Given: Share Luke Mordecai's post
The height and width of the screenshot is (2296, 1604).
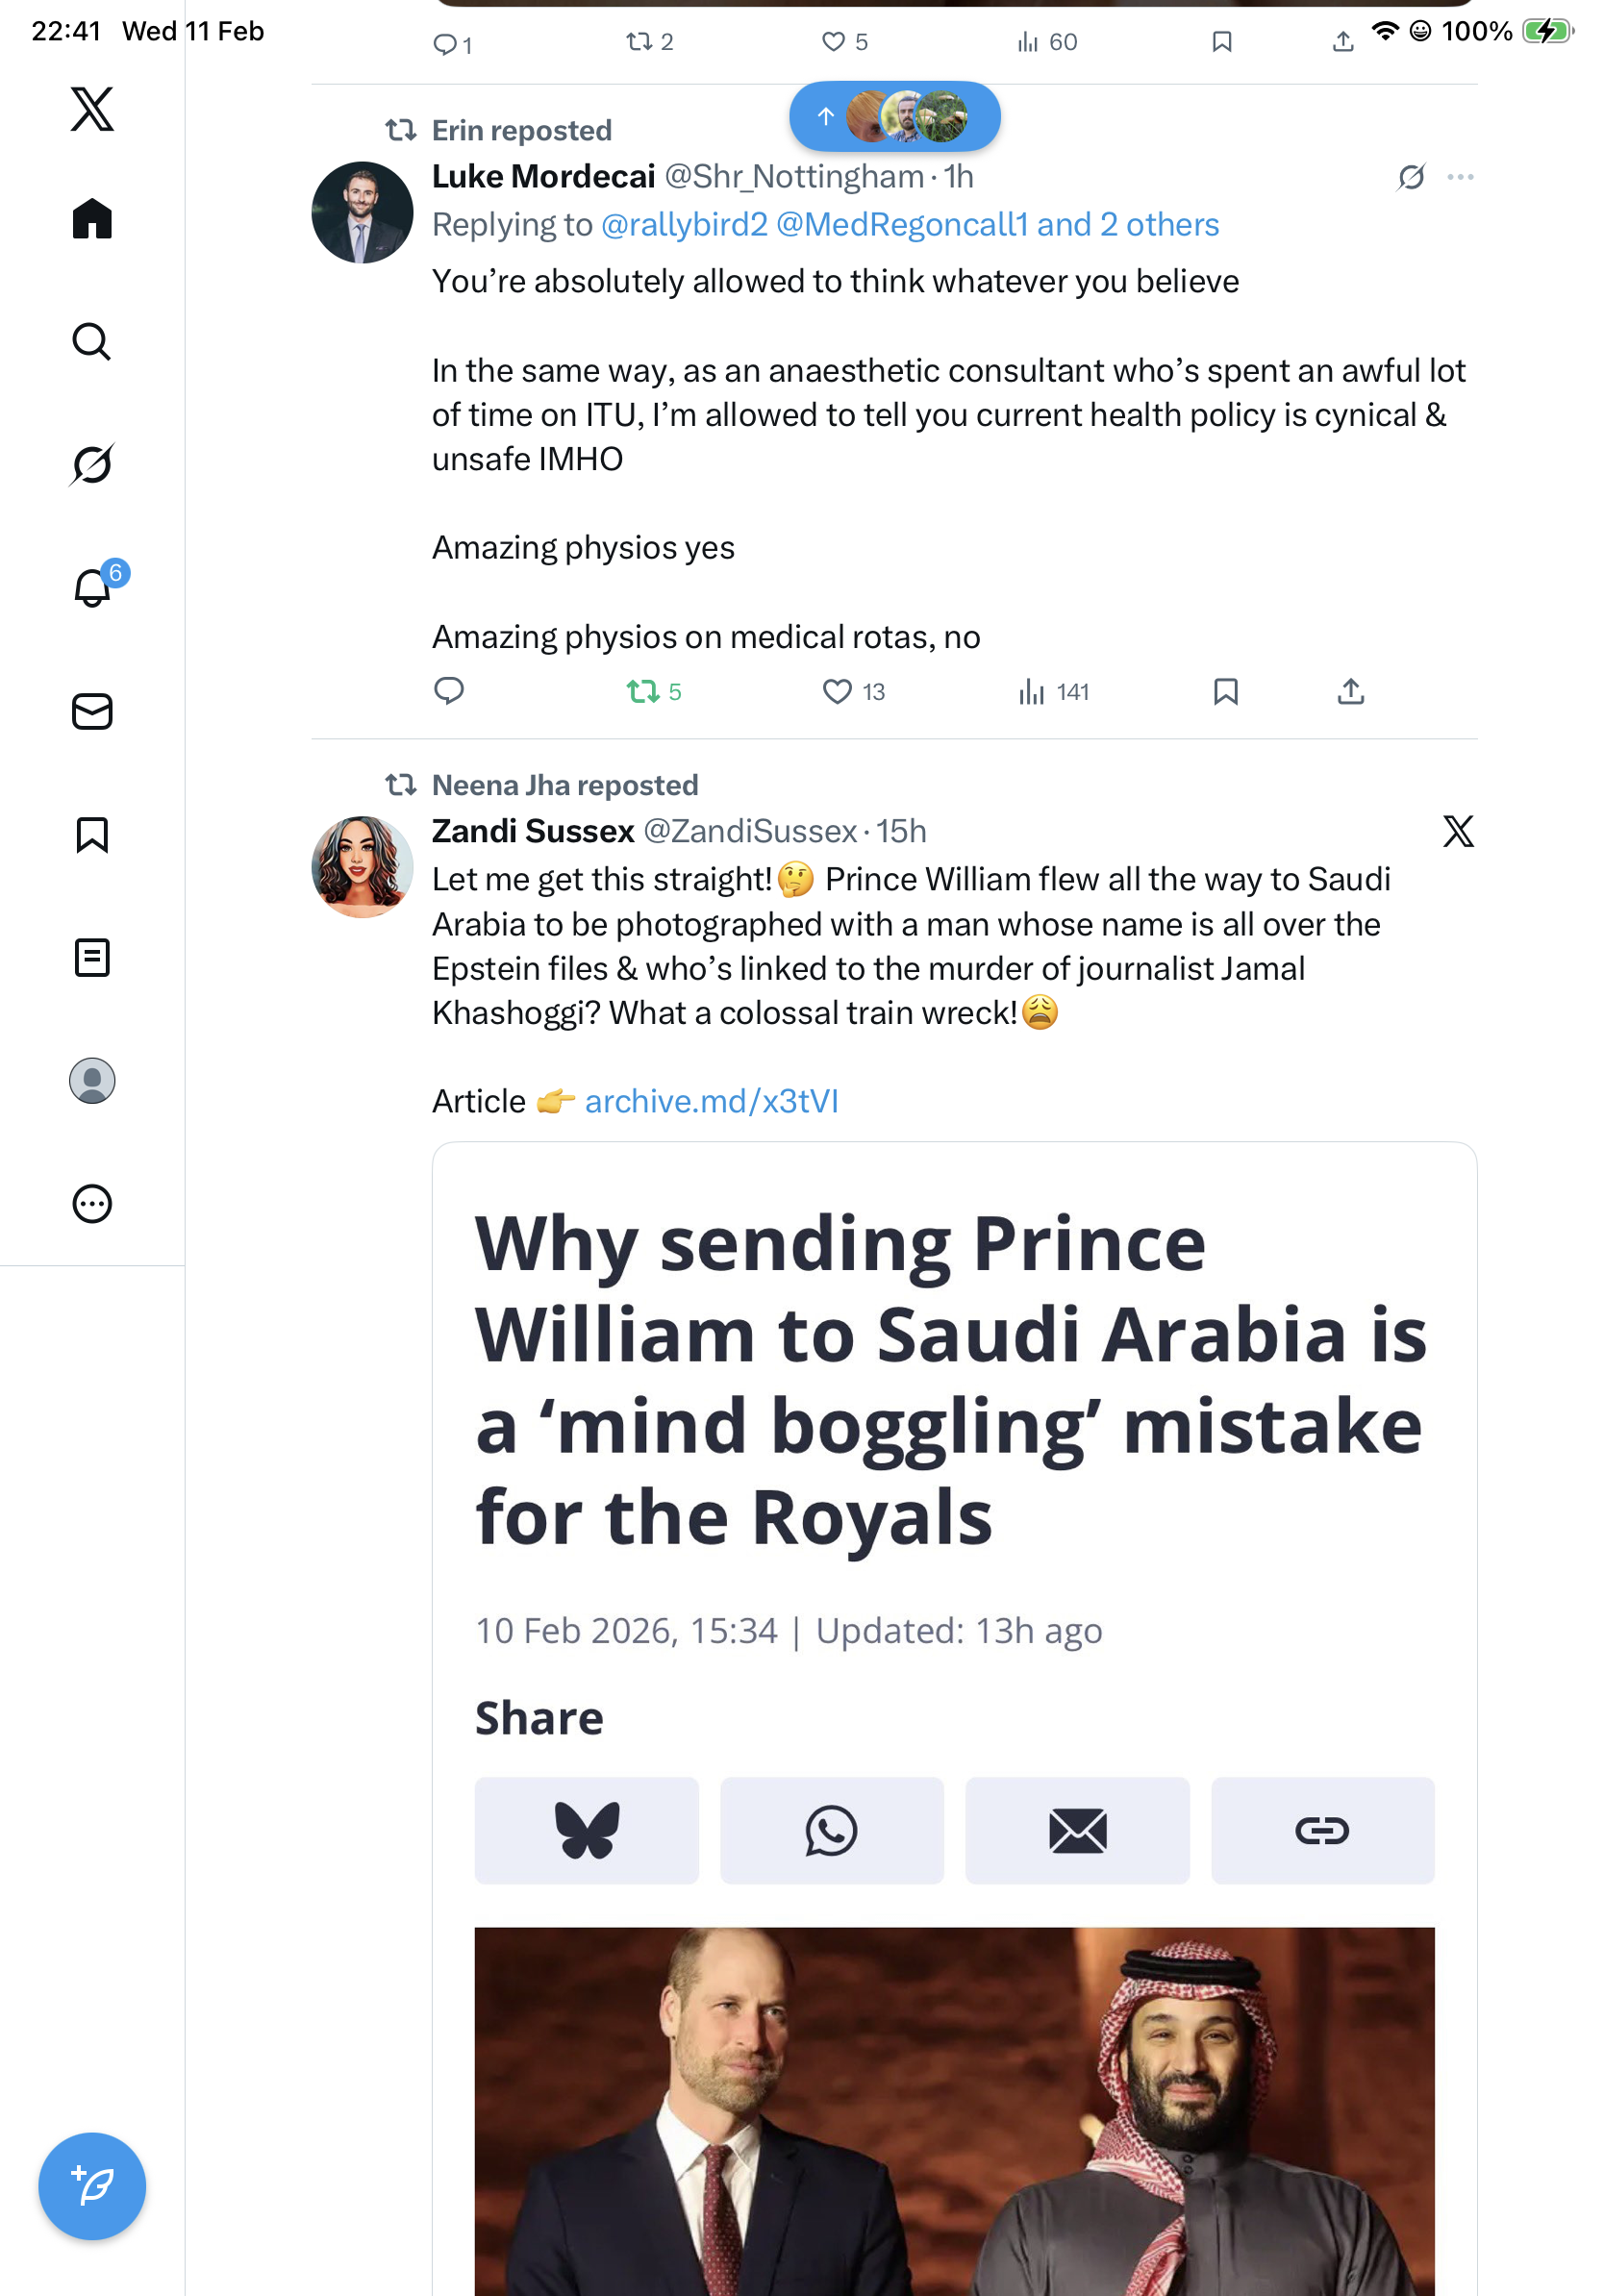Looking at the screenshot, I should (x=1350, y=691).
